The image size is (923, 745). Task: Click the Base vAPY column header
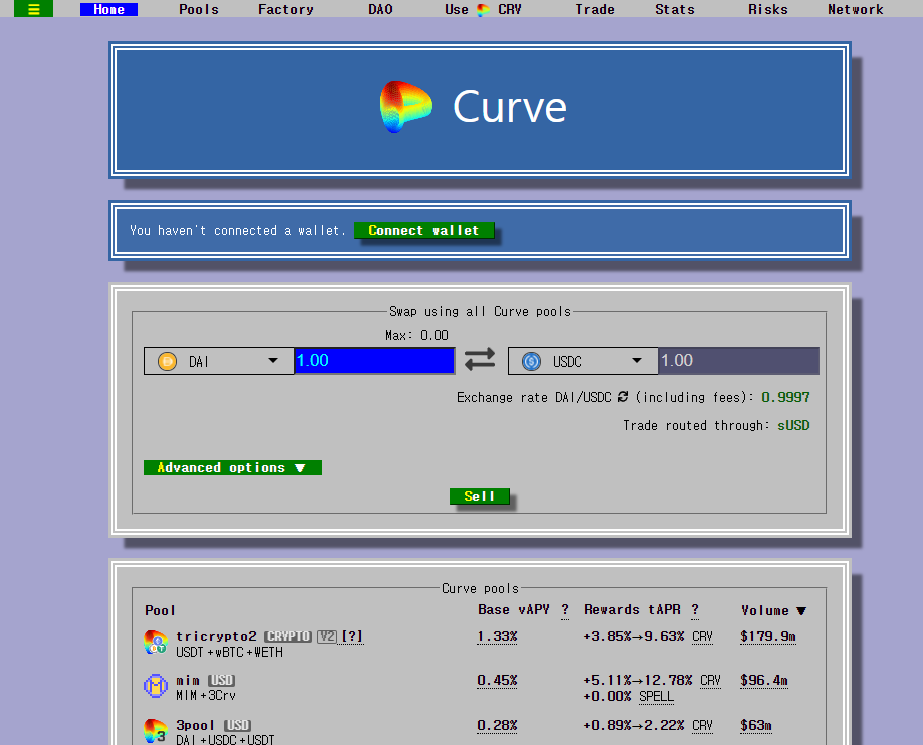[x=514, y=610]
